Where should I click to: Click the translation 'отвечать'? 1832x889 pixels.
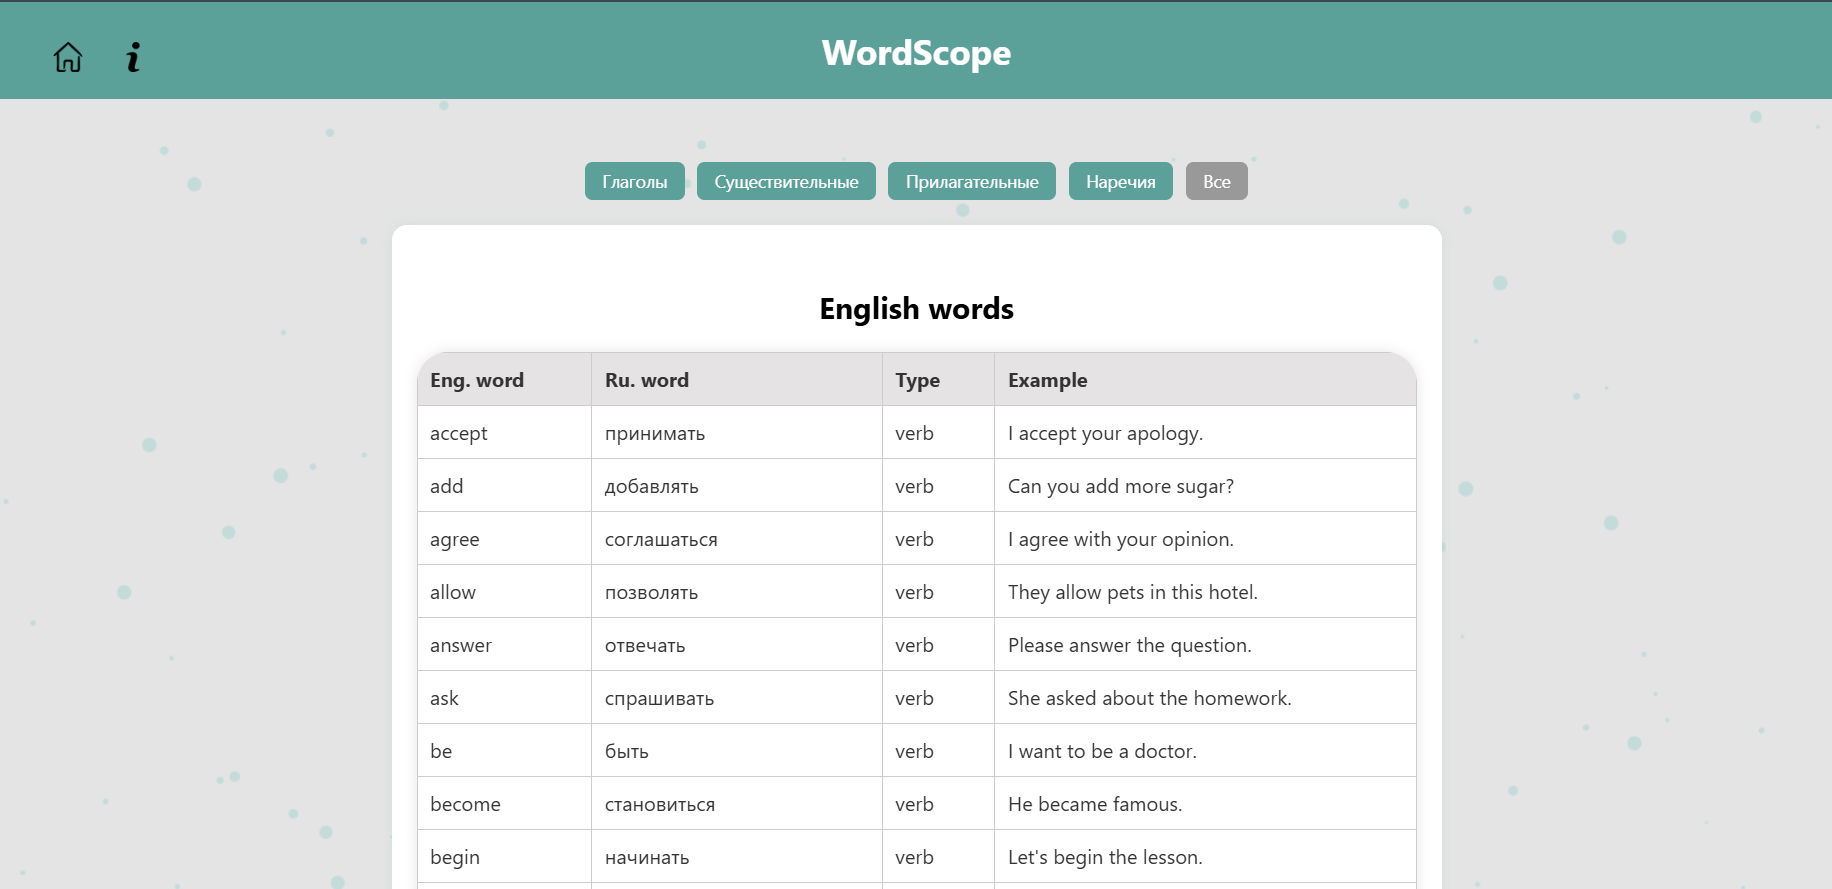coord(645,645)
